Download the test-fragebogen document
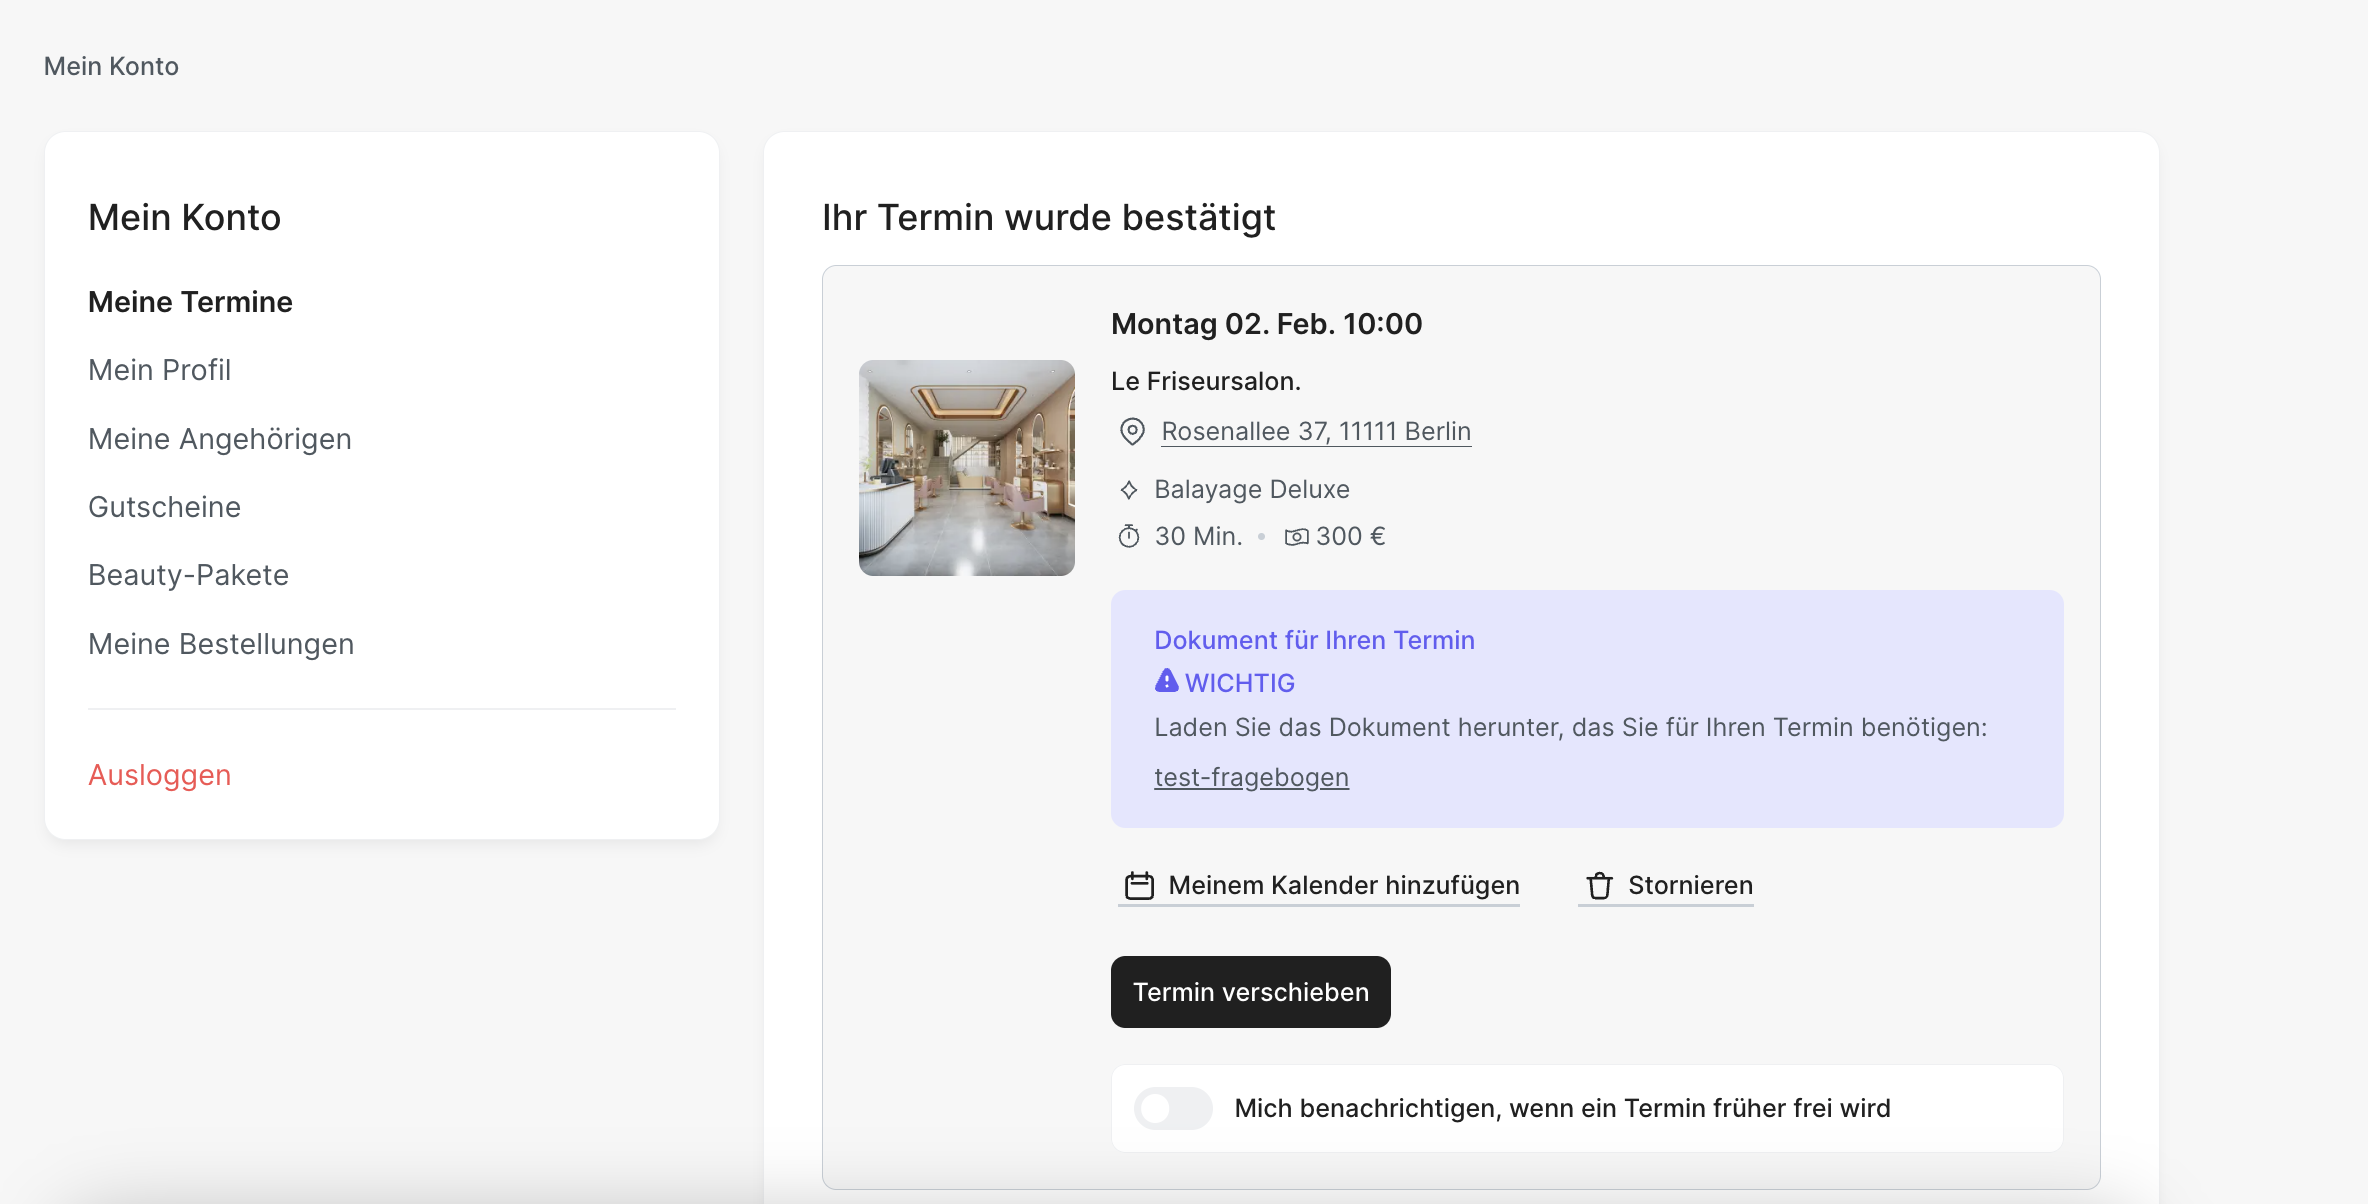This screenshot has width=2368, height=1204. tap(1251, 777)
